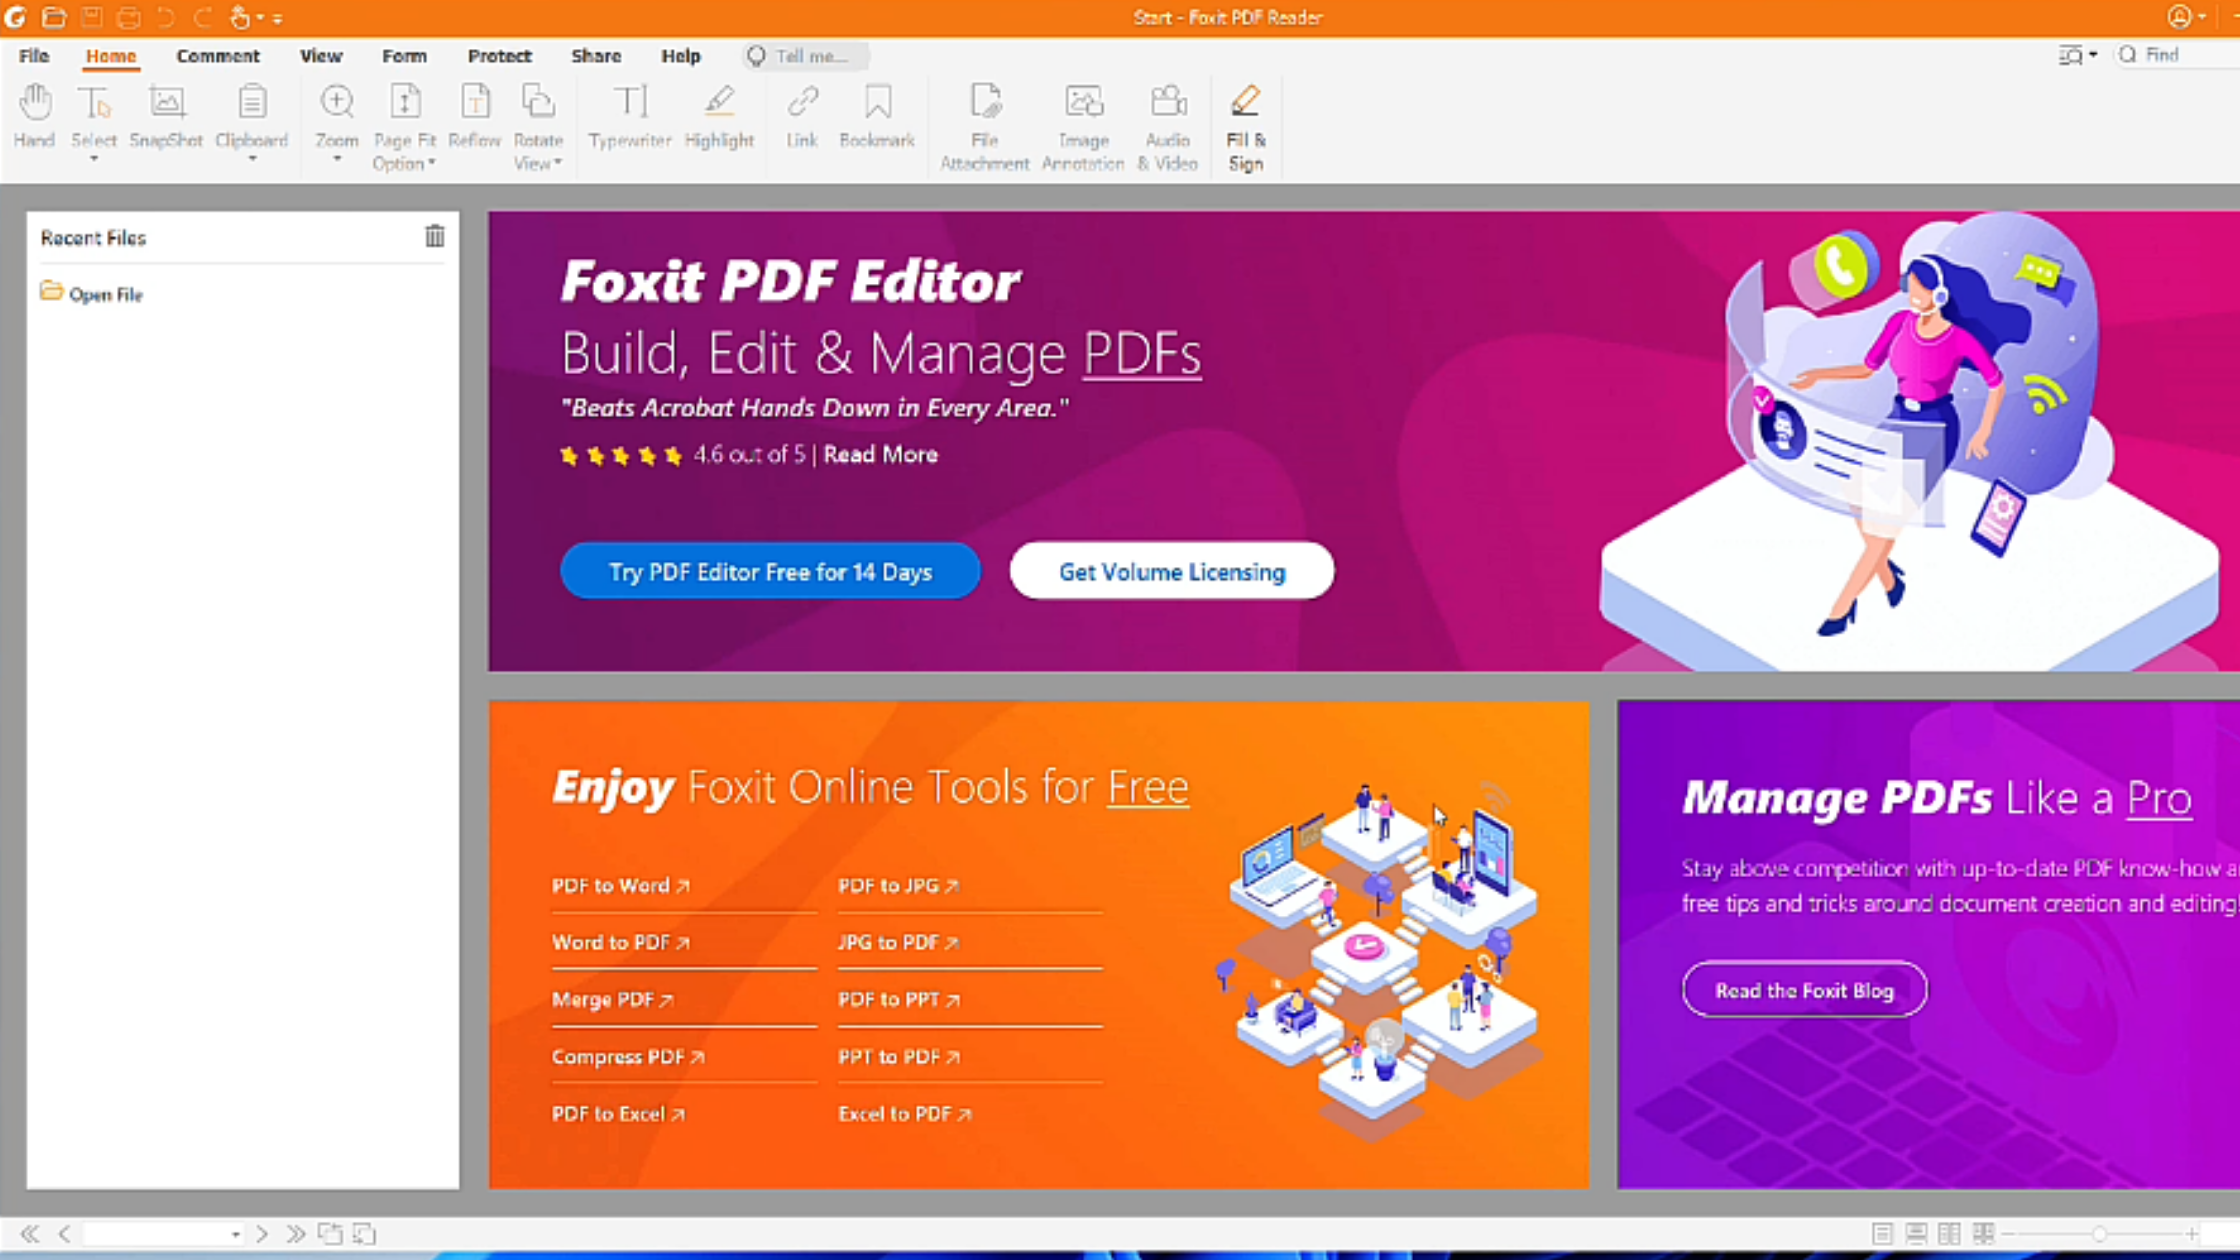Open the Image Annotation tool

(x=1083, y=128)
